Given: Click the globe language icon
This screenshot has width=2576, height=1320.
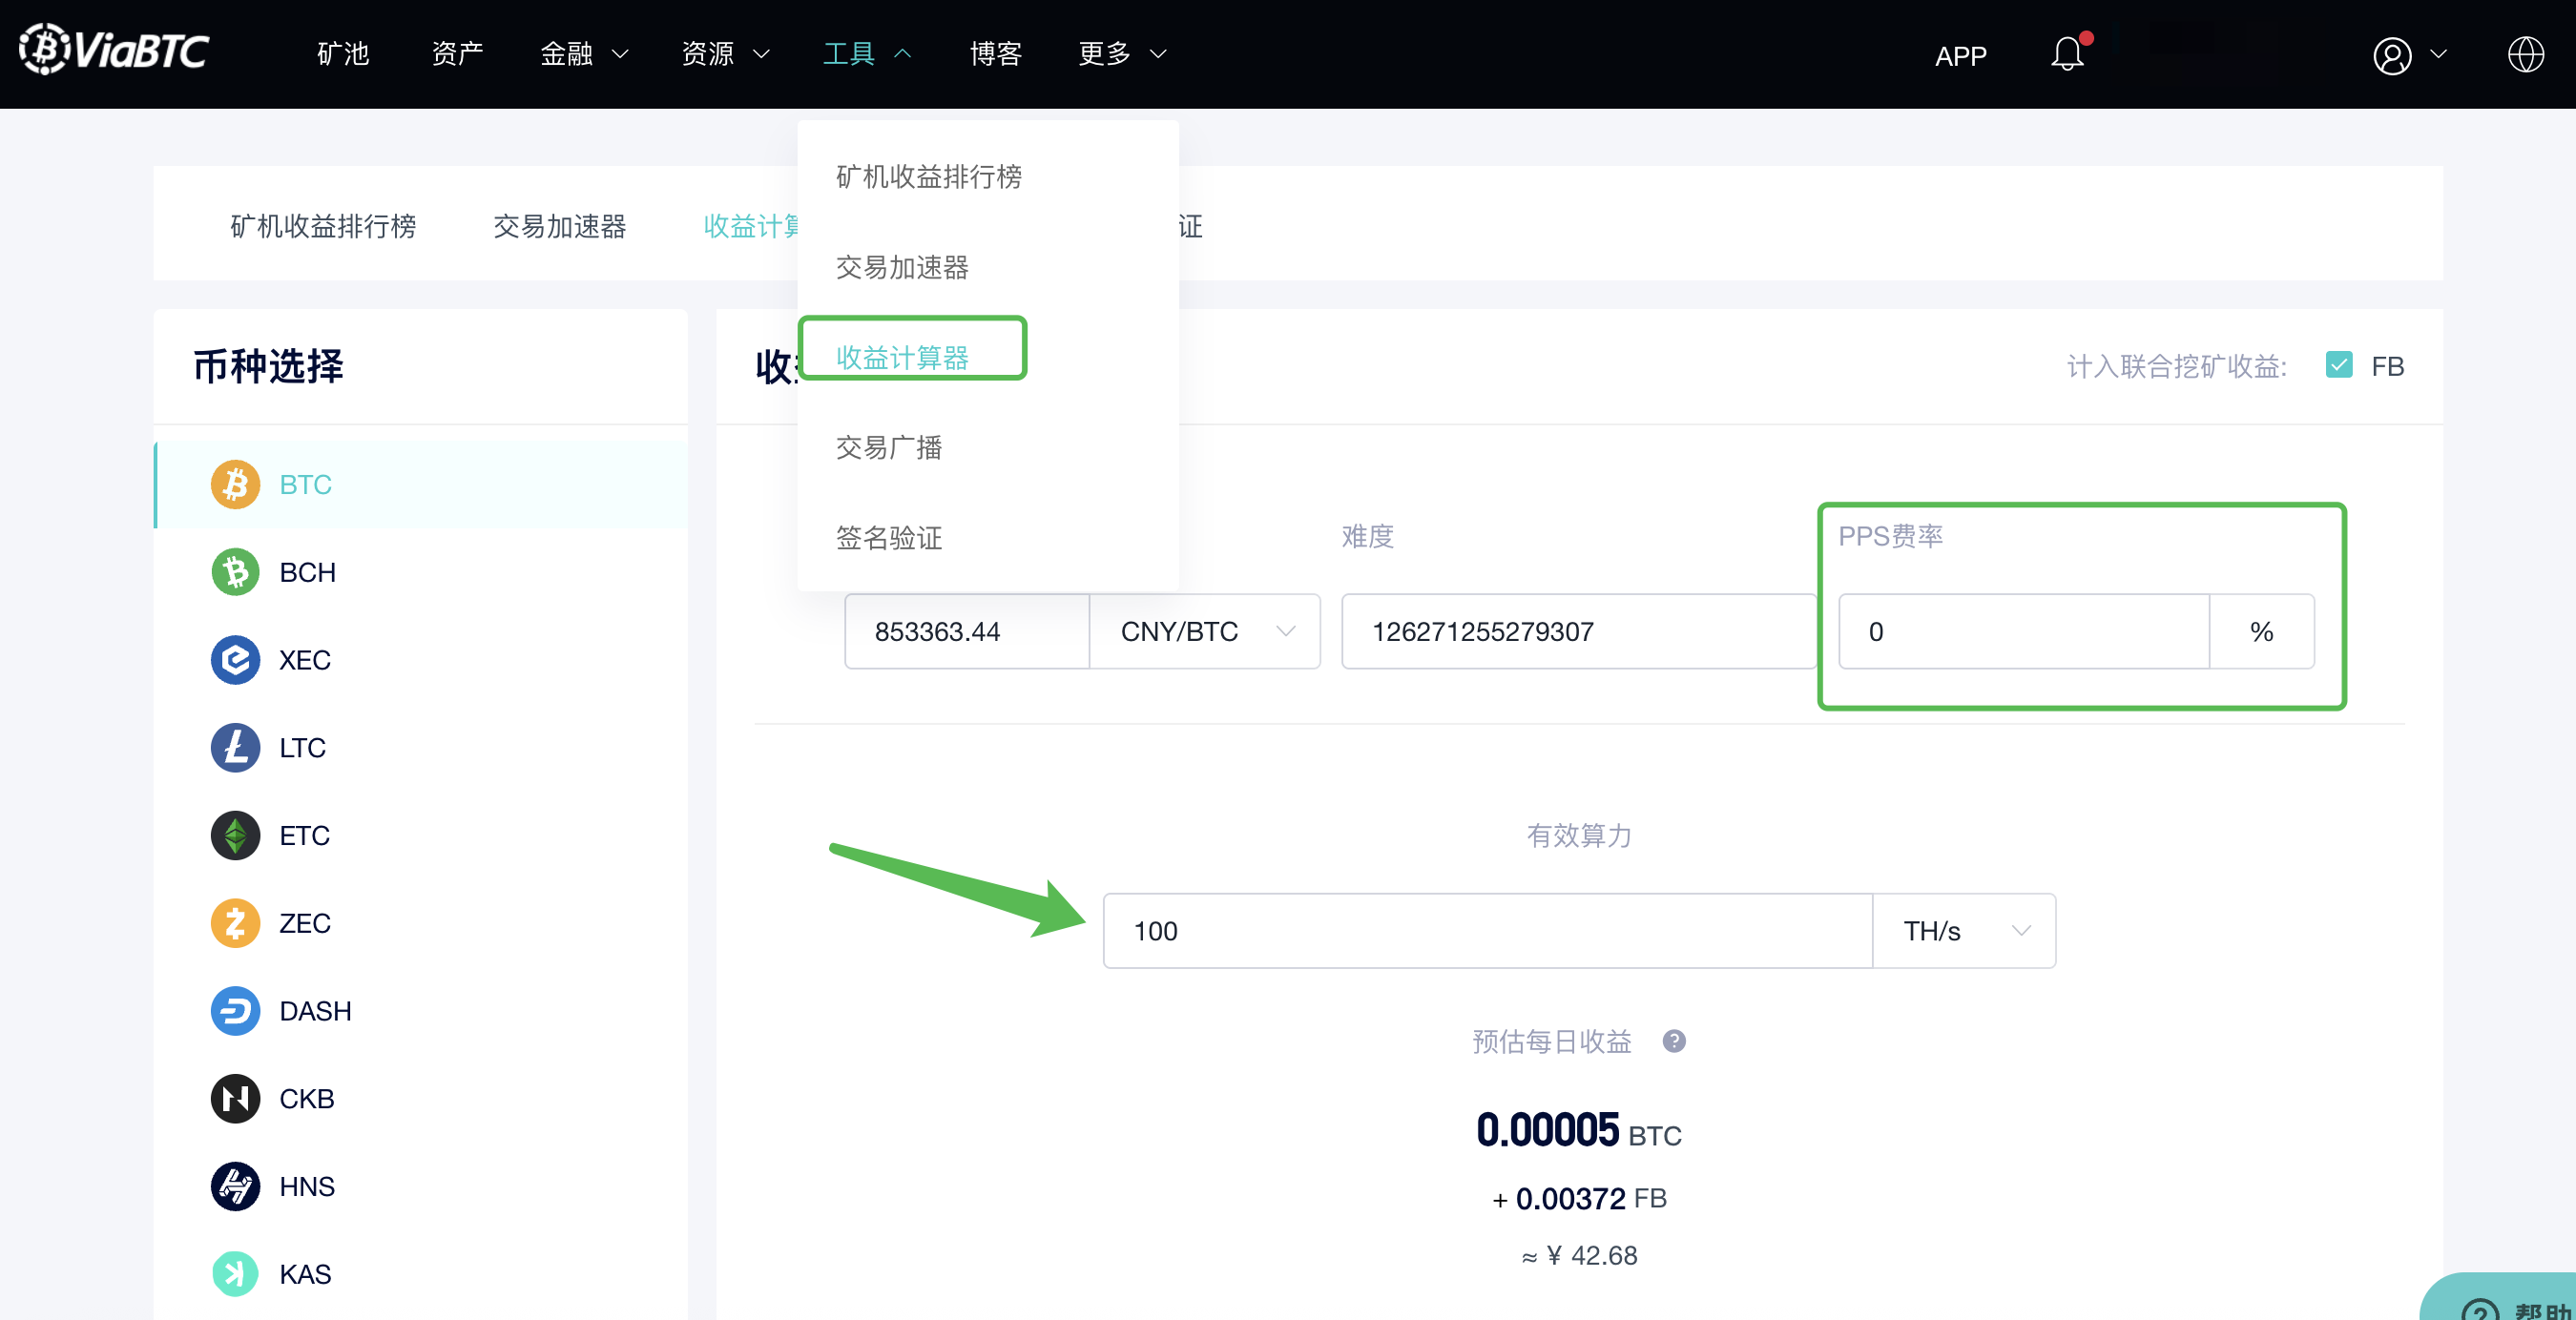Looking at the screenshot, I should tap(2526, 55).
